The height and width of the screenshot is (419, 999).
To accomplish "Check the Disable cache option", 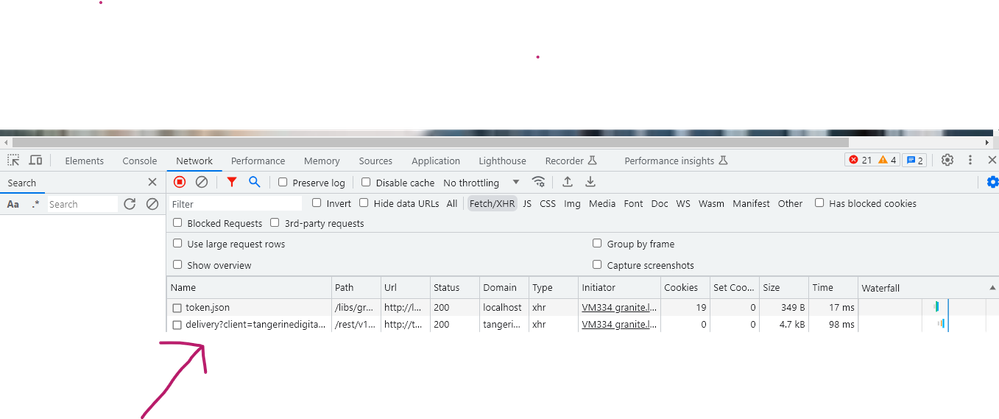I will coord(366,183).
